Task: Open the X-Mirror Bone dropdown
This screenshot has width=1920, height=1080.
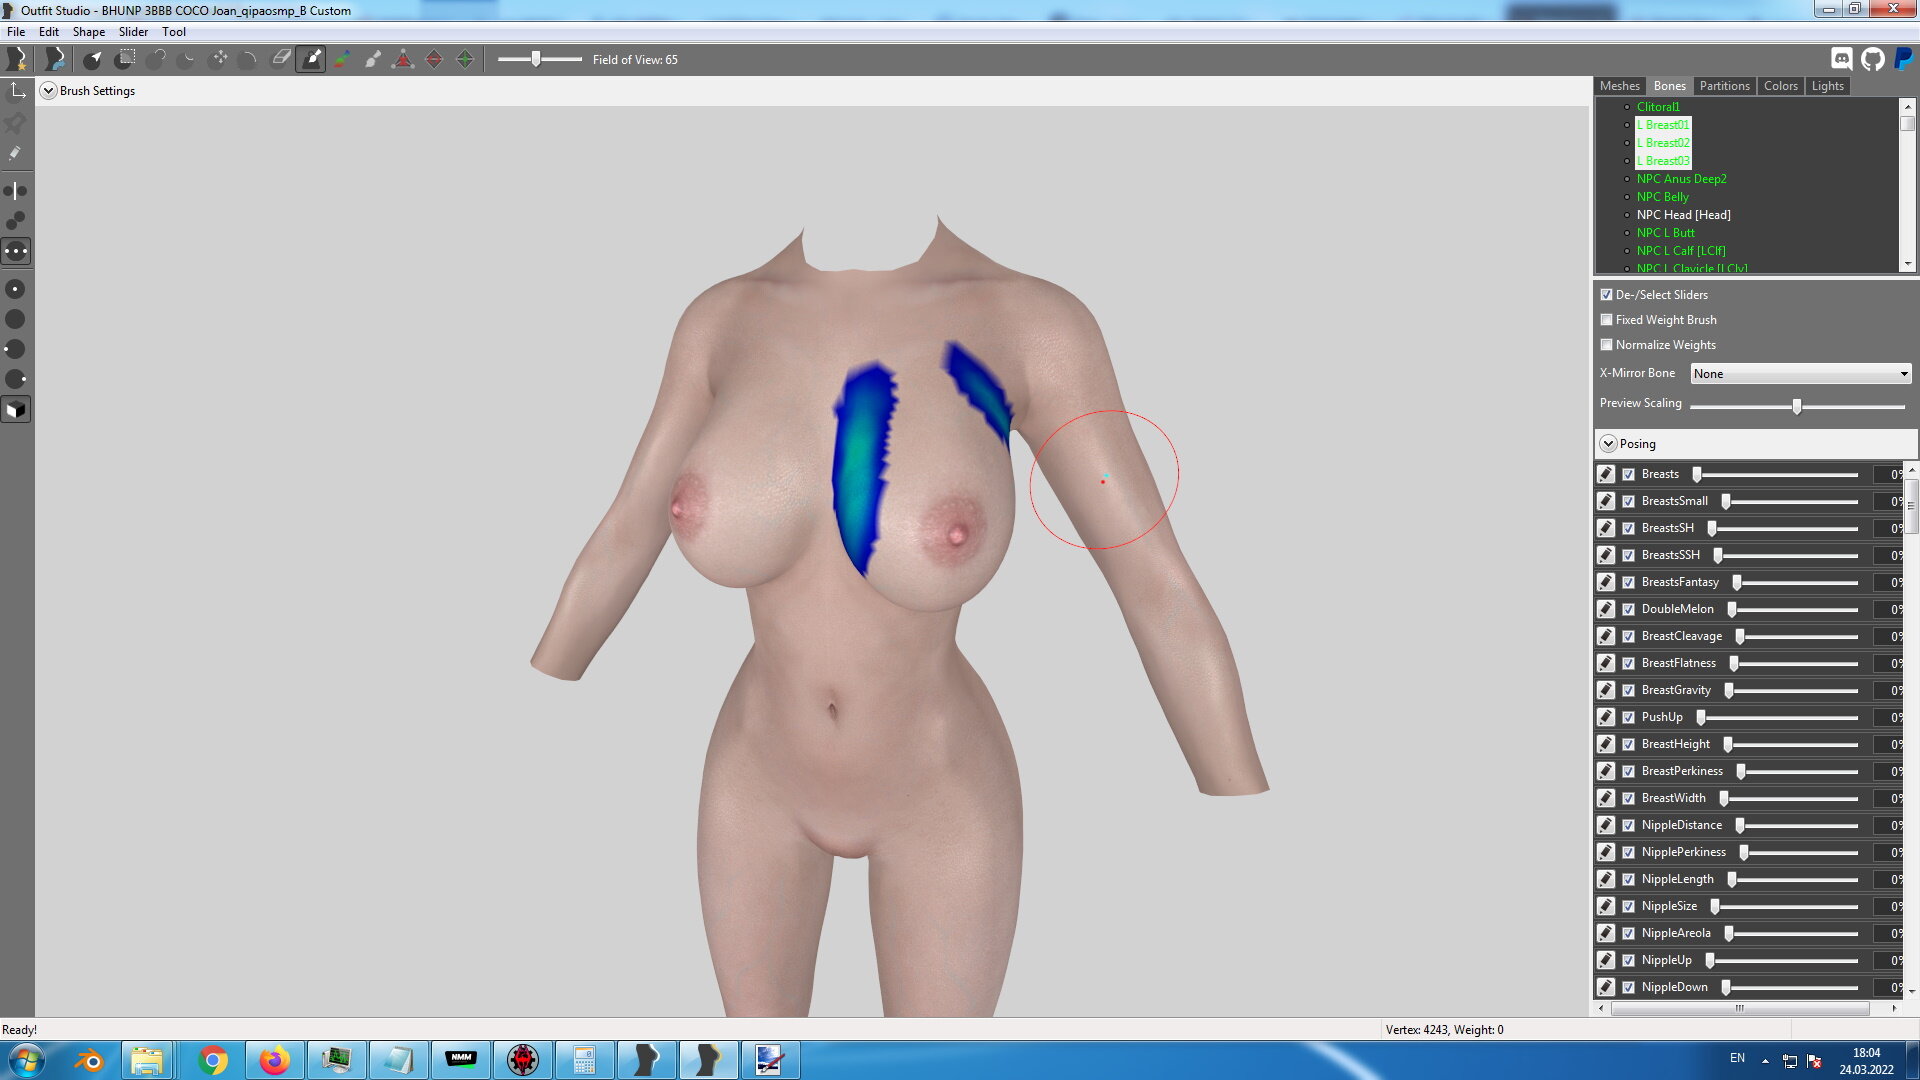Action: 1801,373
